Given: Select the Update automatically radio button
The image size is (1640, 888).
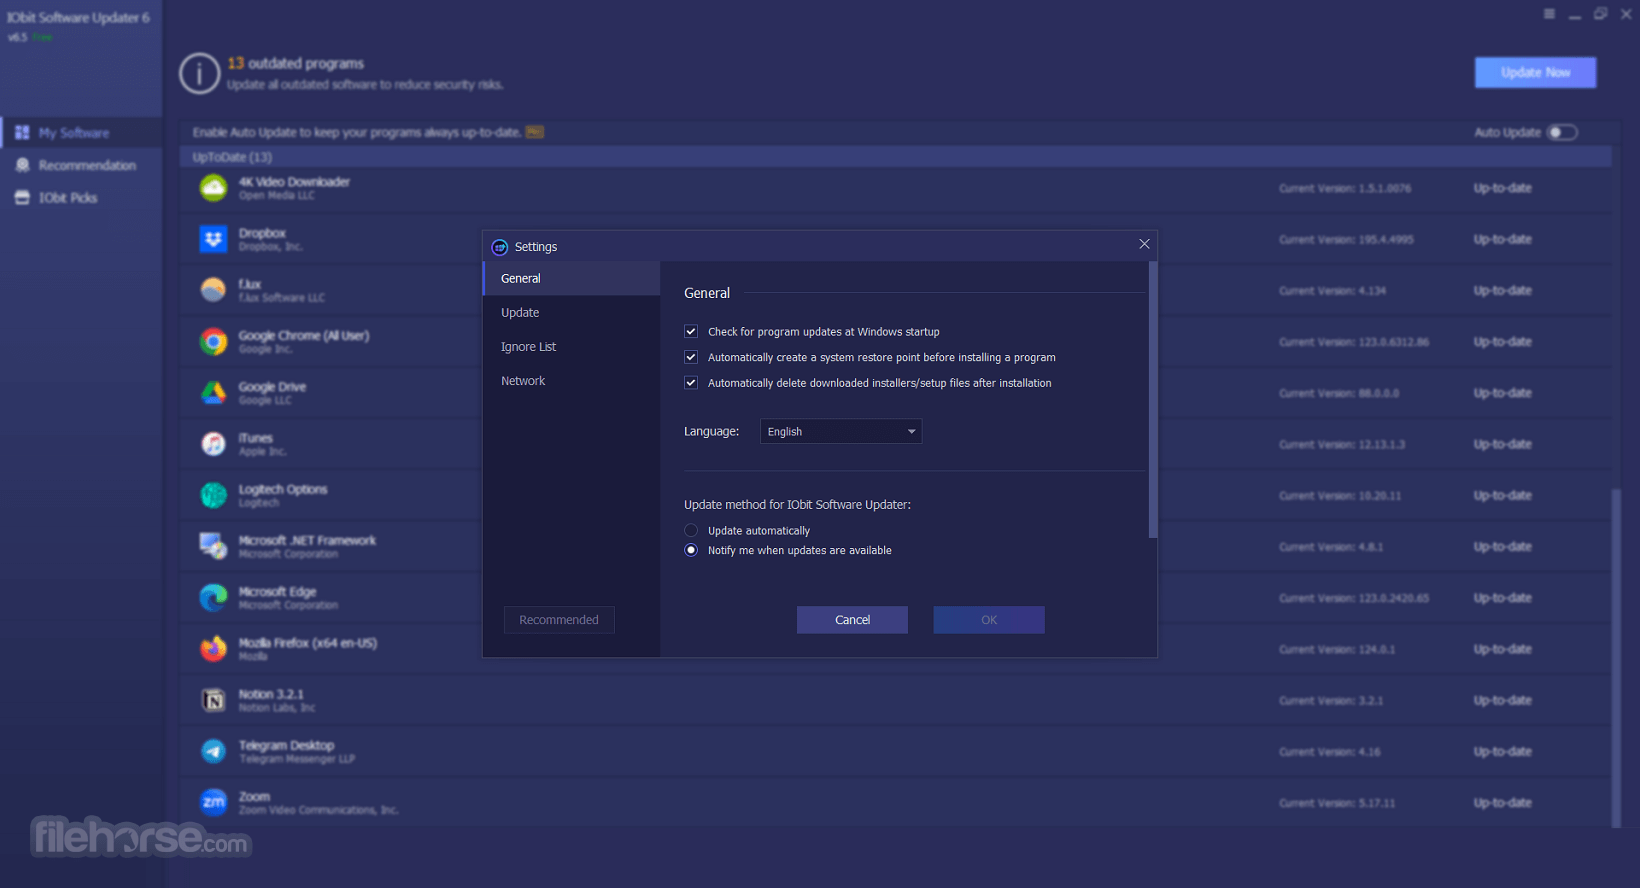Looking at the screenshot, I should [691, 530].
